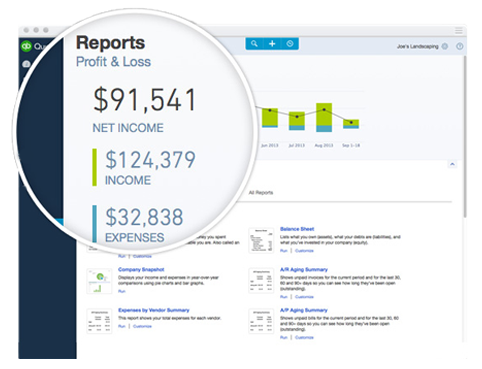
Task: Open Expenses by Vendor Summary report
Action: [x=154, y=310]
